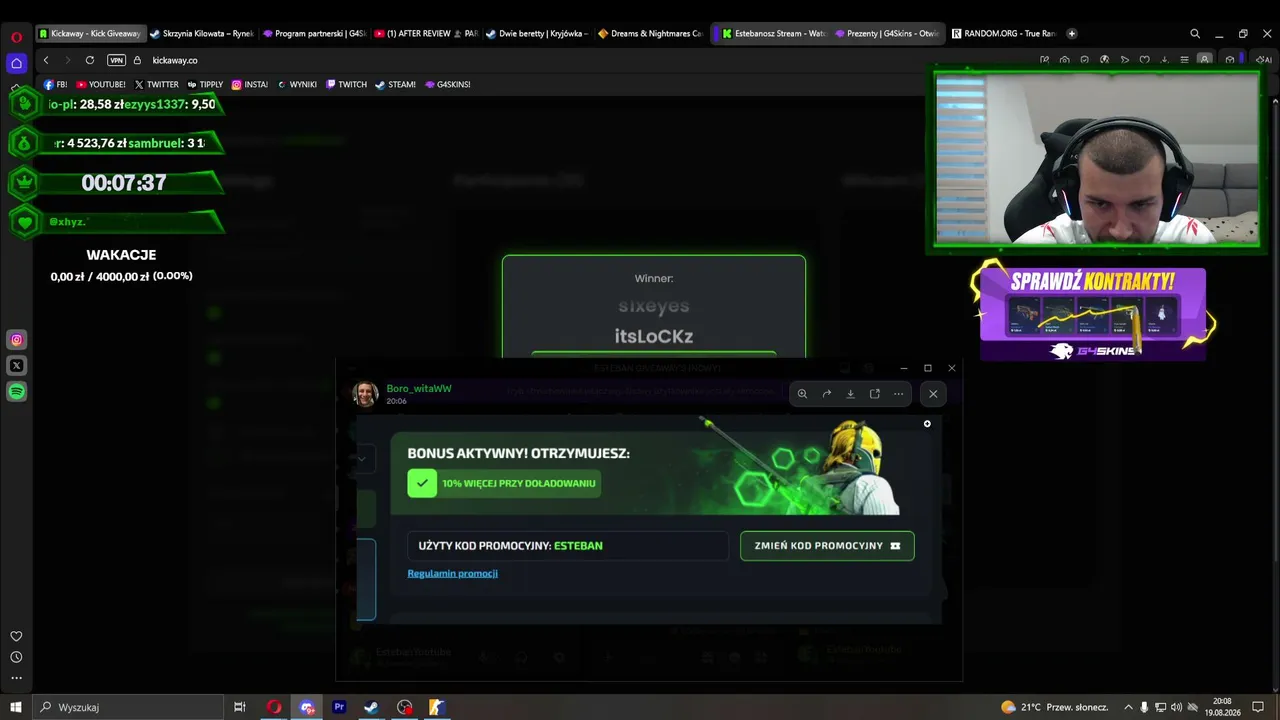
Task: Open FB! bookmark
Action: (56, 85)
